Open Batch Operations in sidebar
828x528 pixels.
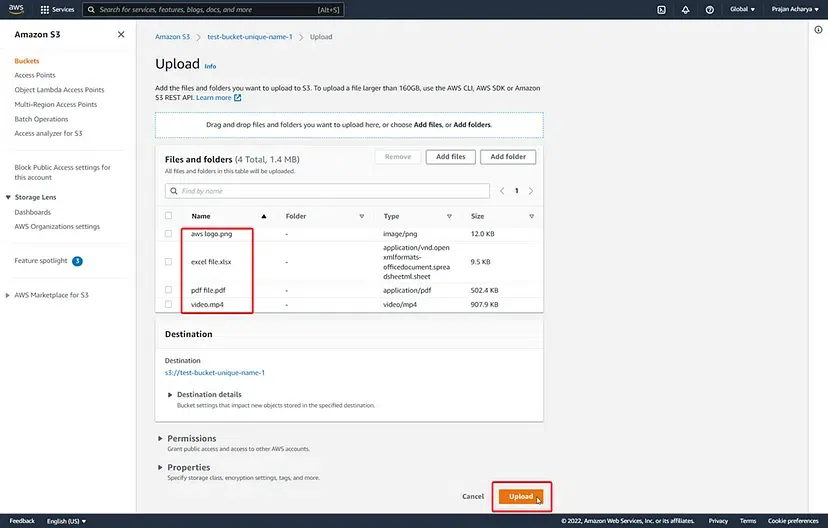pyautogui.click(x=41, y=119)
